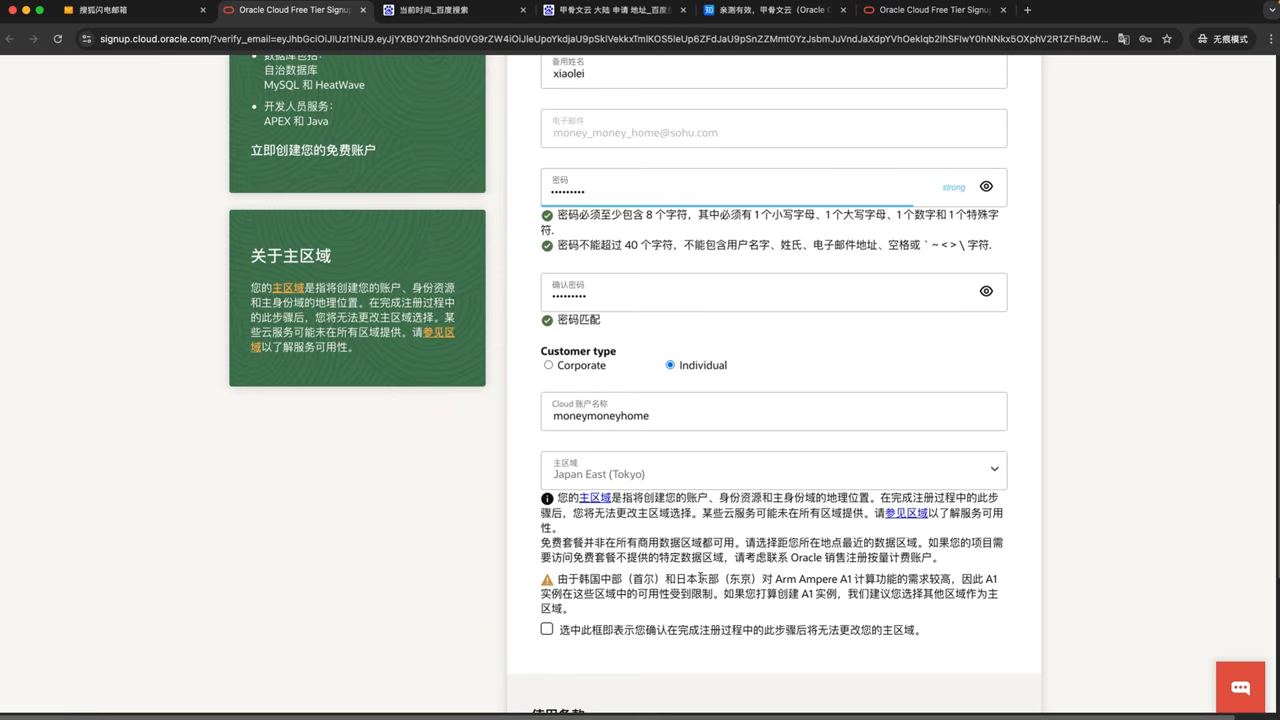Screen dimensions: 1280x720
Task: Click the info icon beside the 主区域 description
Action: 547,498
